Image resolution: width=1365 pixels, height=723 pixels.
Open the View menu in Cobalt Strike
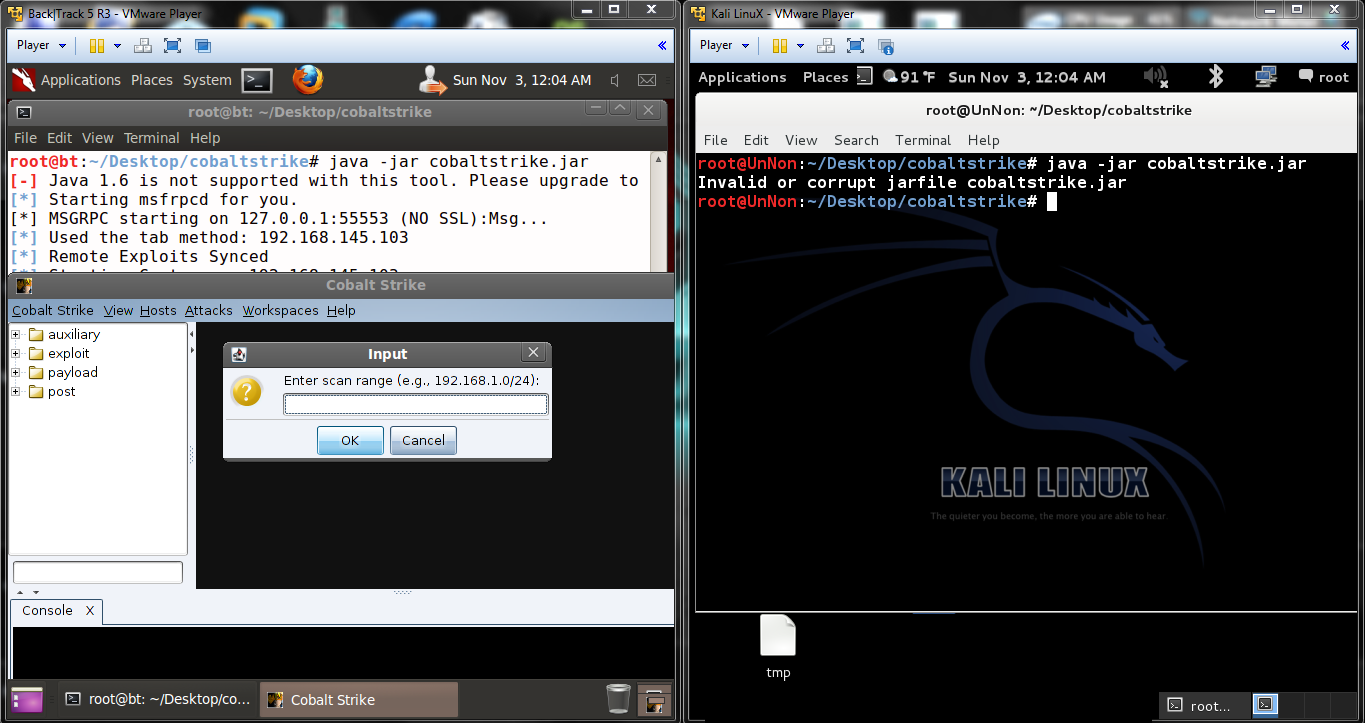[119, 311]
